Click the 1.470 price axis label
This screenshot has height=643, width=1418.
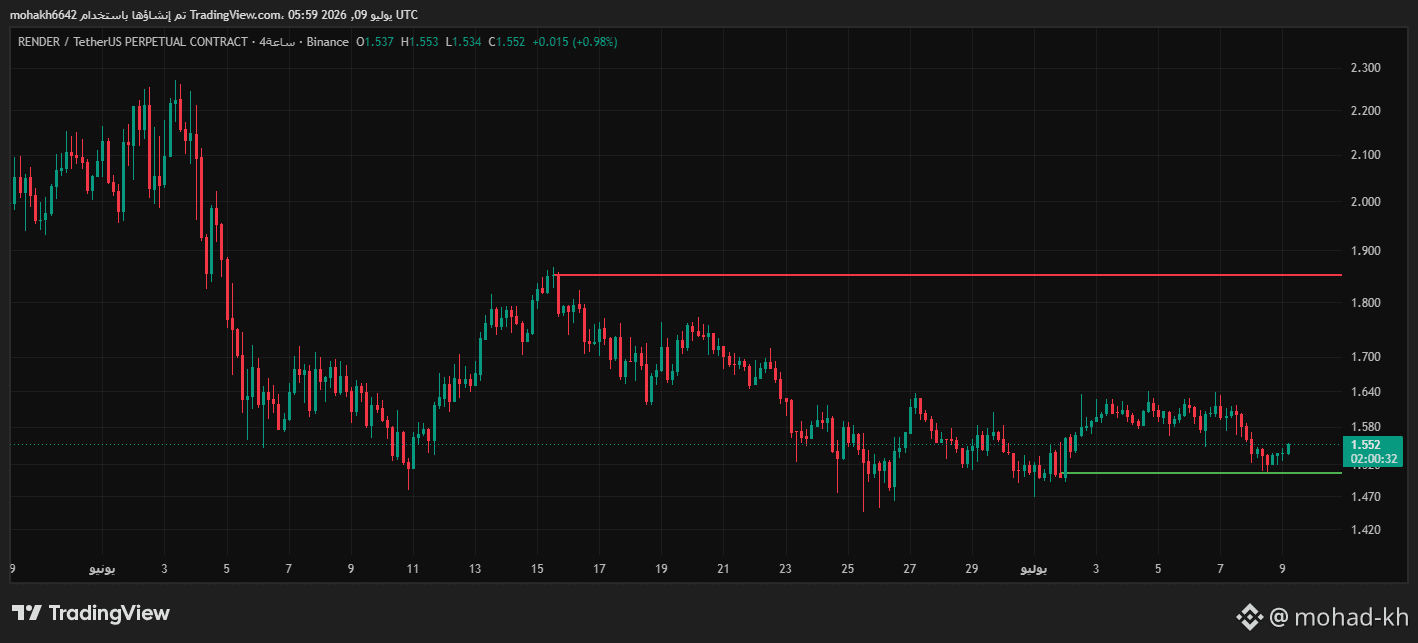(x=1365, y=497)
